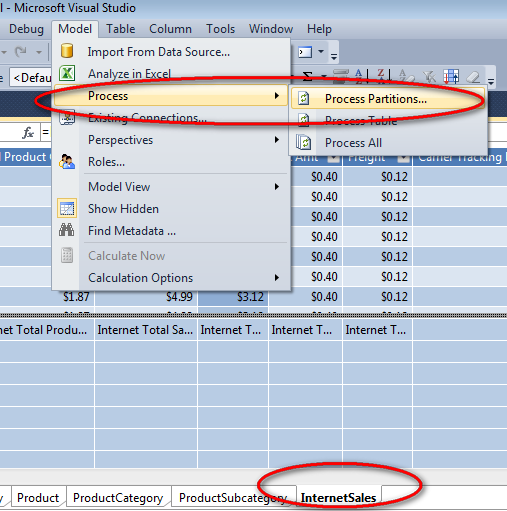
Task: Open the Freight column filter dropdown
Action: [x=404, y=158]
